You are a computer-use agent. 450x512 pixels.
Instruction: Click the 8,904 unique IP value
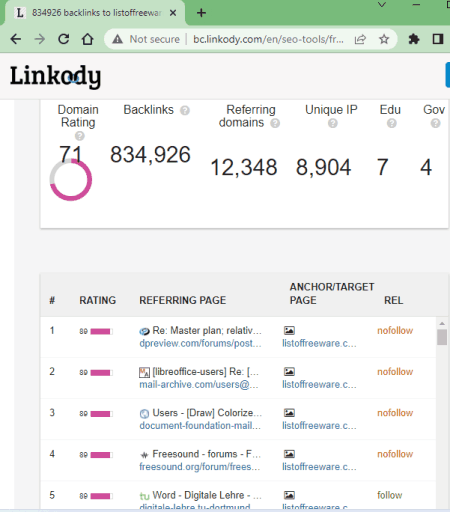coord(323,167)
